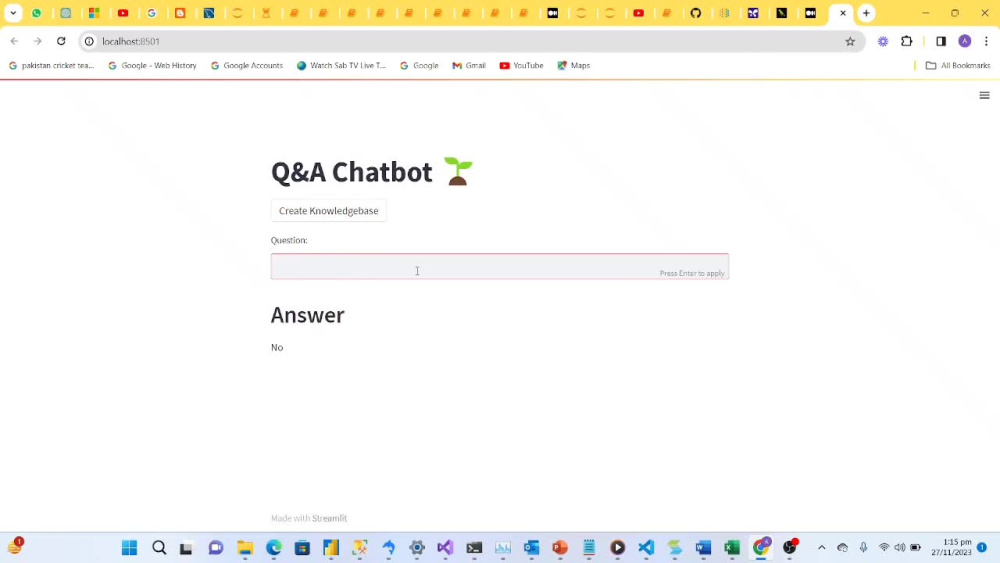Open the Streamlit hamburger menu
This screenshot has width=1000, height=563.
[x=984, y=96]
